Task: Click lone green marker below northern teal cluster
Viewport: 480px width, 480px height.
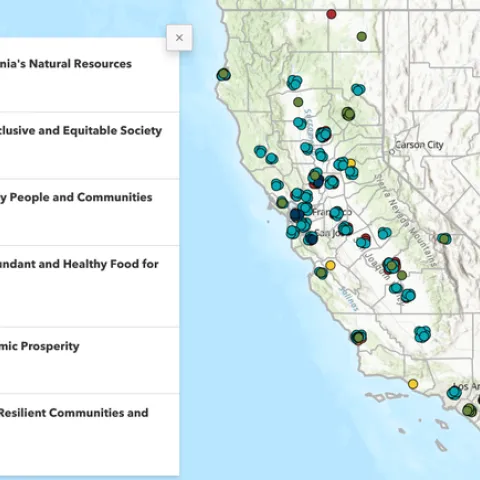Action: (x=298, y=102)
